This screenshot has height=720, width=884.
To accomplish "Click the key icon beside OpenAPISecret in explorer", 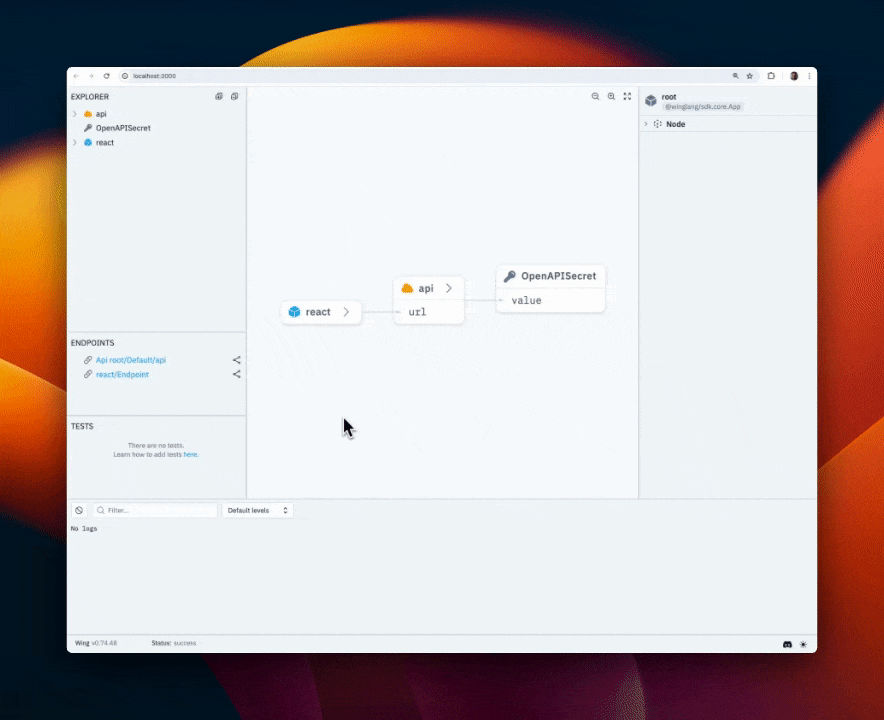I will pos(88,128).
